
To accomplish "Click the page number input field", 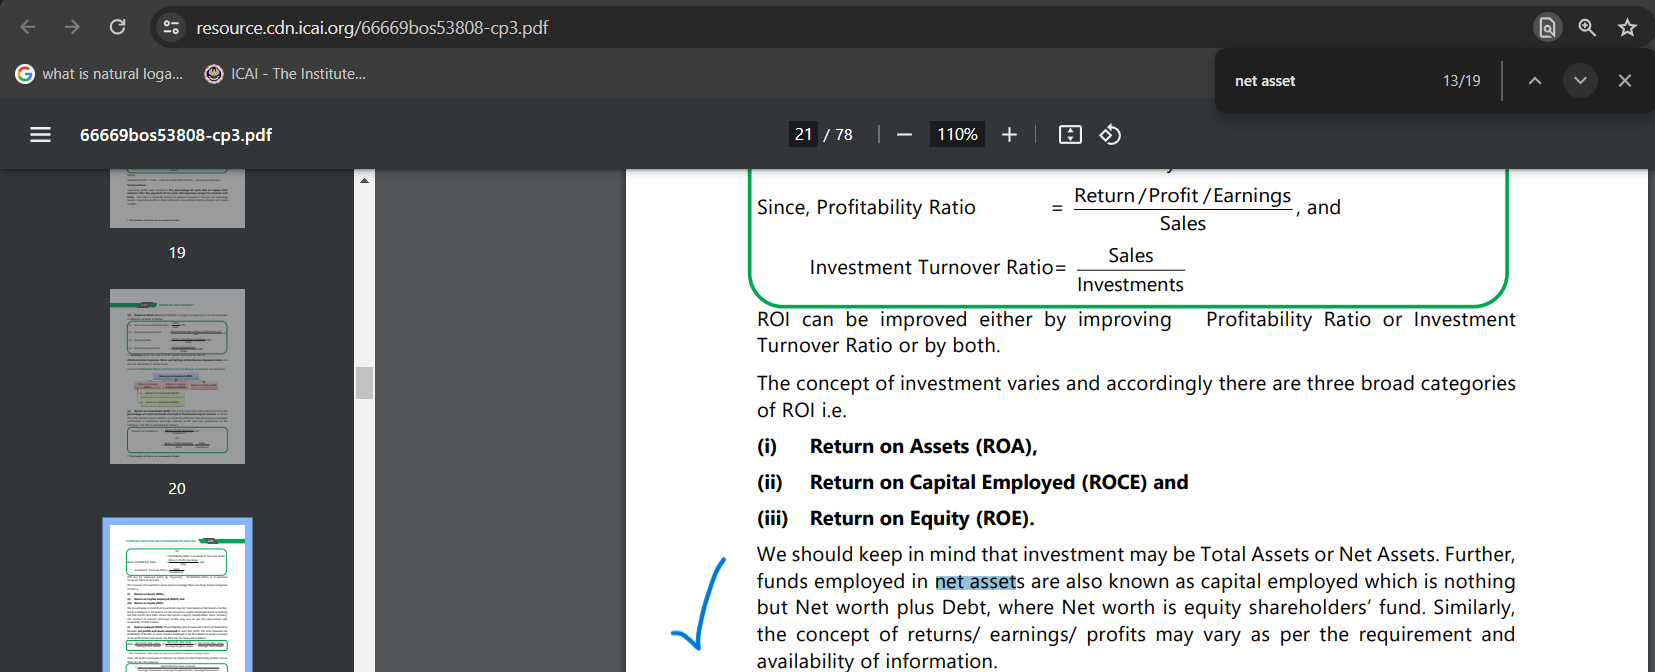I will pos(803,134).
